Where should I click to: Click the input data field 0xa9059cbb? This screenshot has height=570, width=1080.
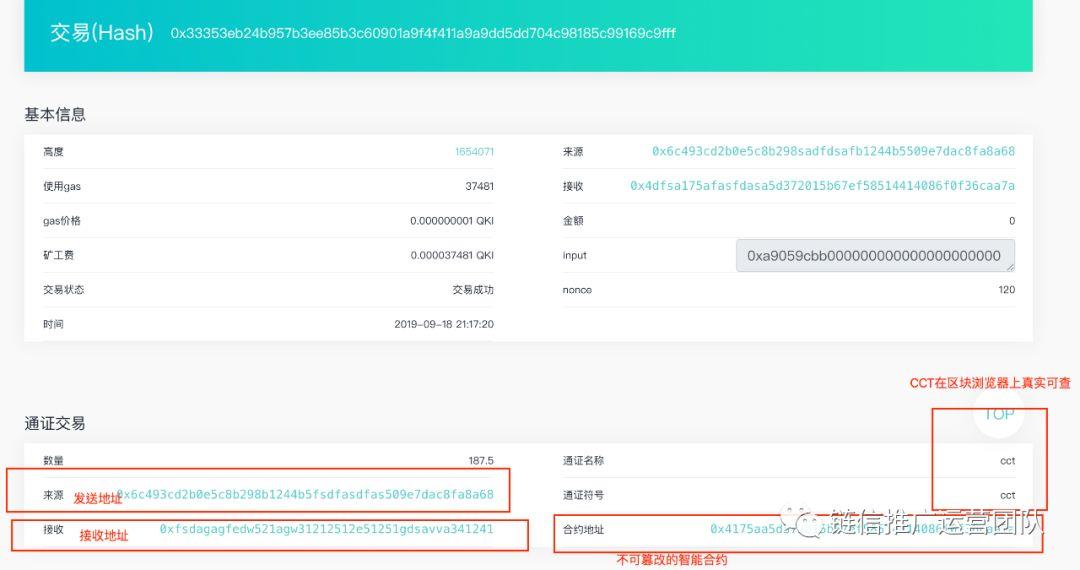872,255
